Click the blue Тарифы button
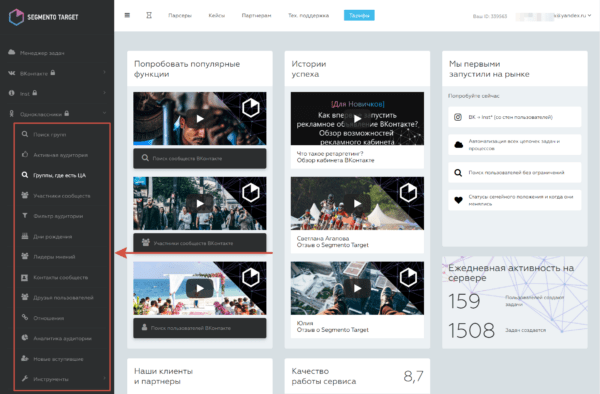This screenshot has width=600, height=394. [359, 15]
